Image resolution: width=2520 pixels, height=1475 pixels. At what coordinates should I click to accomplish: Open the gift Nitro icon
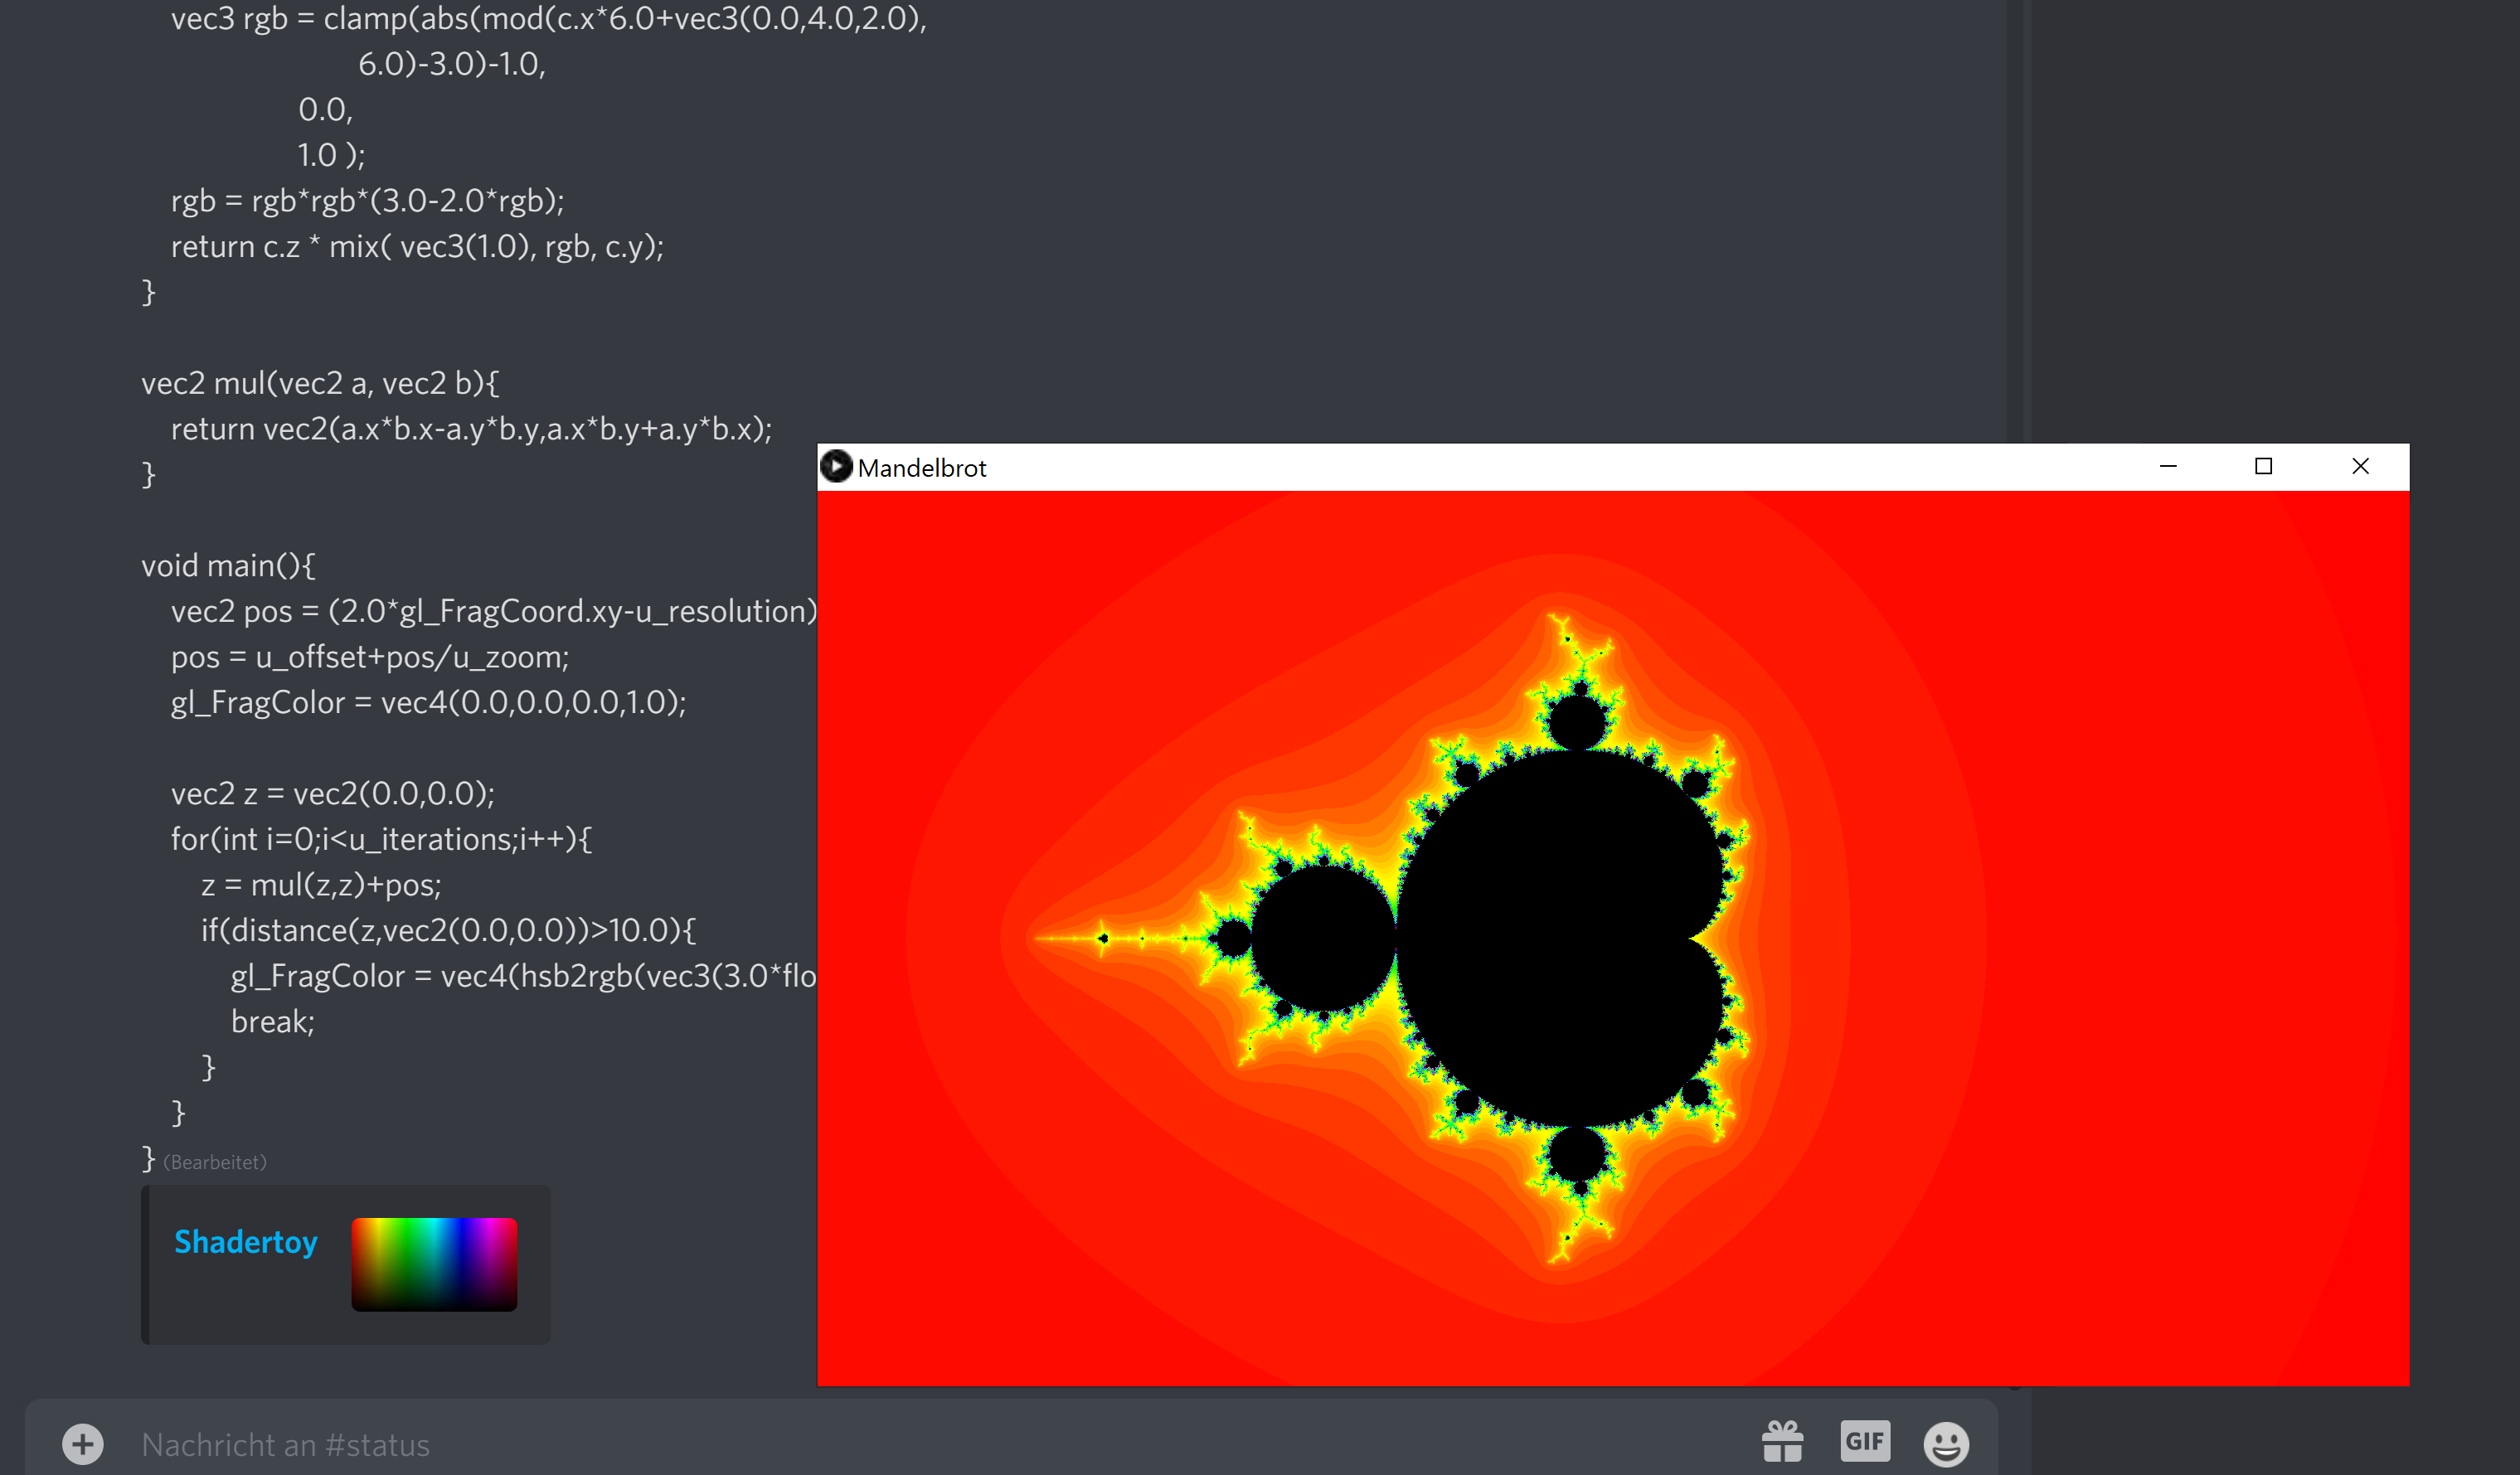1783,1442
